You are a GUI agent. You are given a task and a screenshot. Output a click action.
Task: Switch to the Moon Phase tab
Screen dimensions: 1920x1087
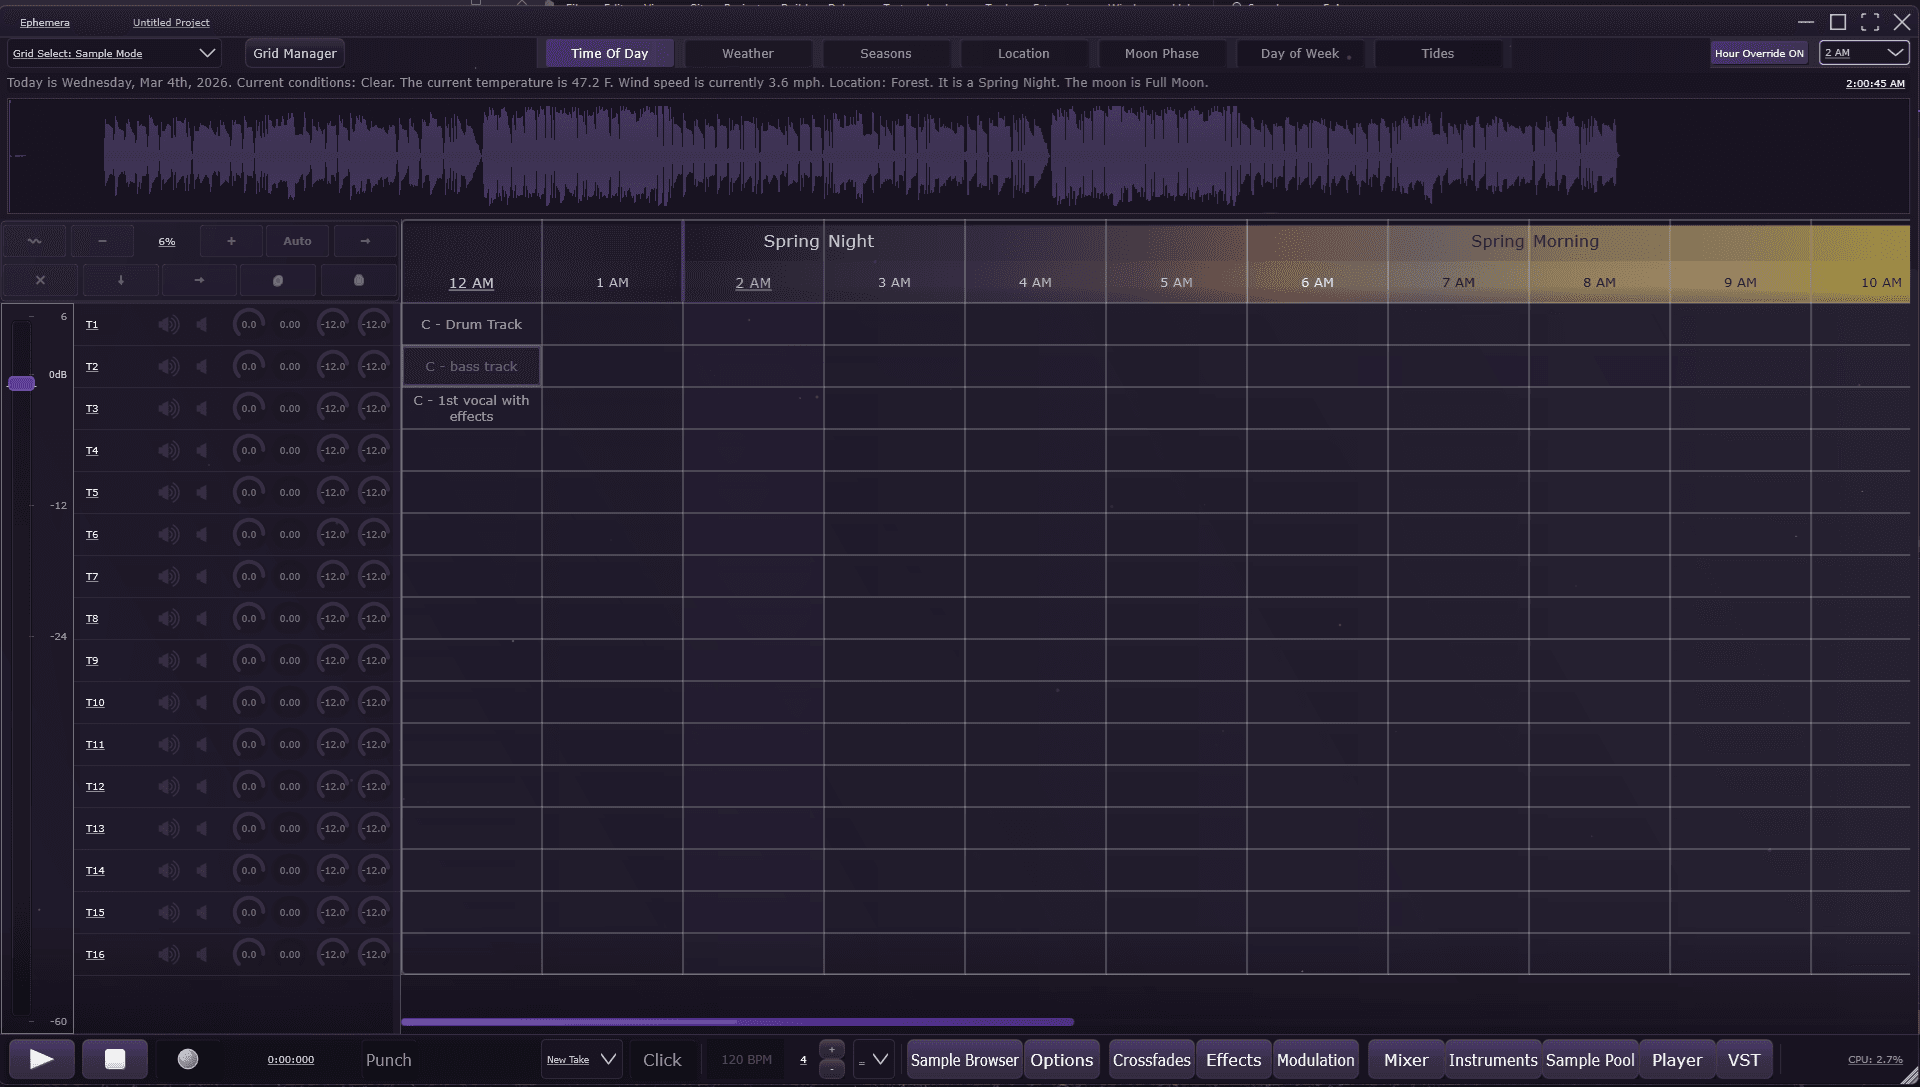(x=1161, y=54)
